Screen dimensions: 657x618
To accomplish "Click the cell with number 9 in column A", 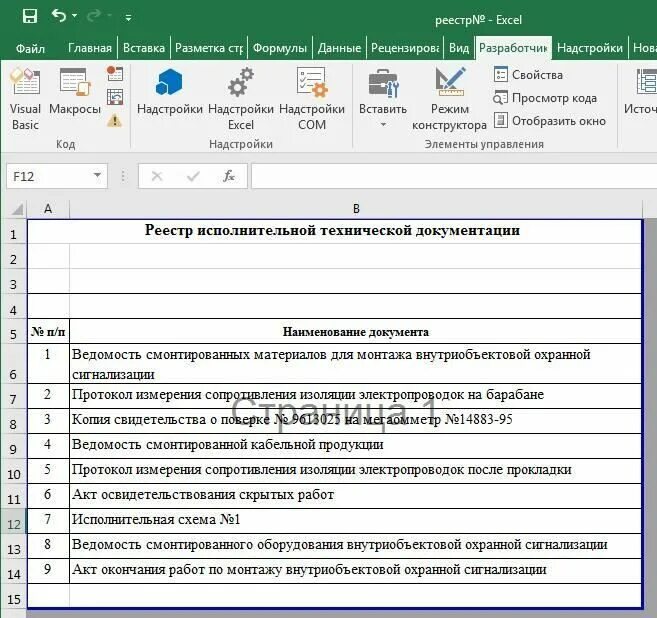I will click(48, 571).
